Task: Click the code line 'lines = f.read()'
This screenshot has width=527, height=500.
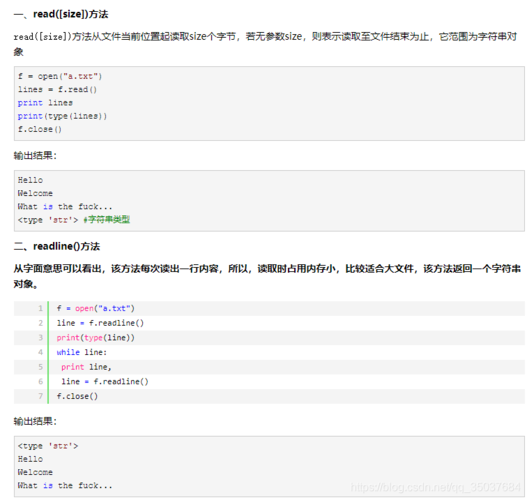Action: (57, 89)
